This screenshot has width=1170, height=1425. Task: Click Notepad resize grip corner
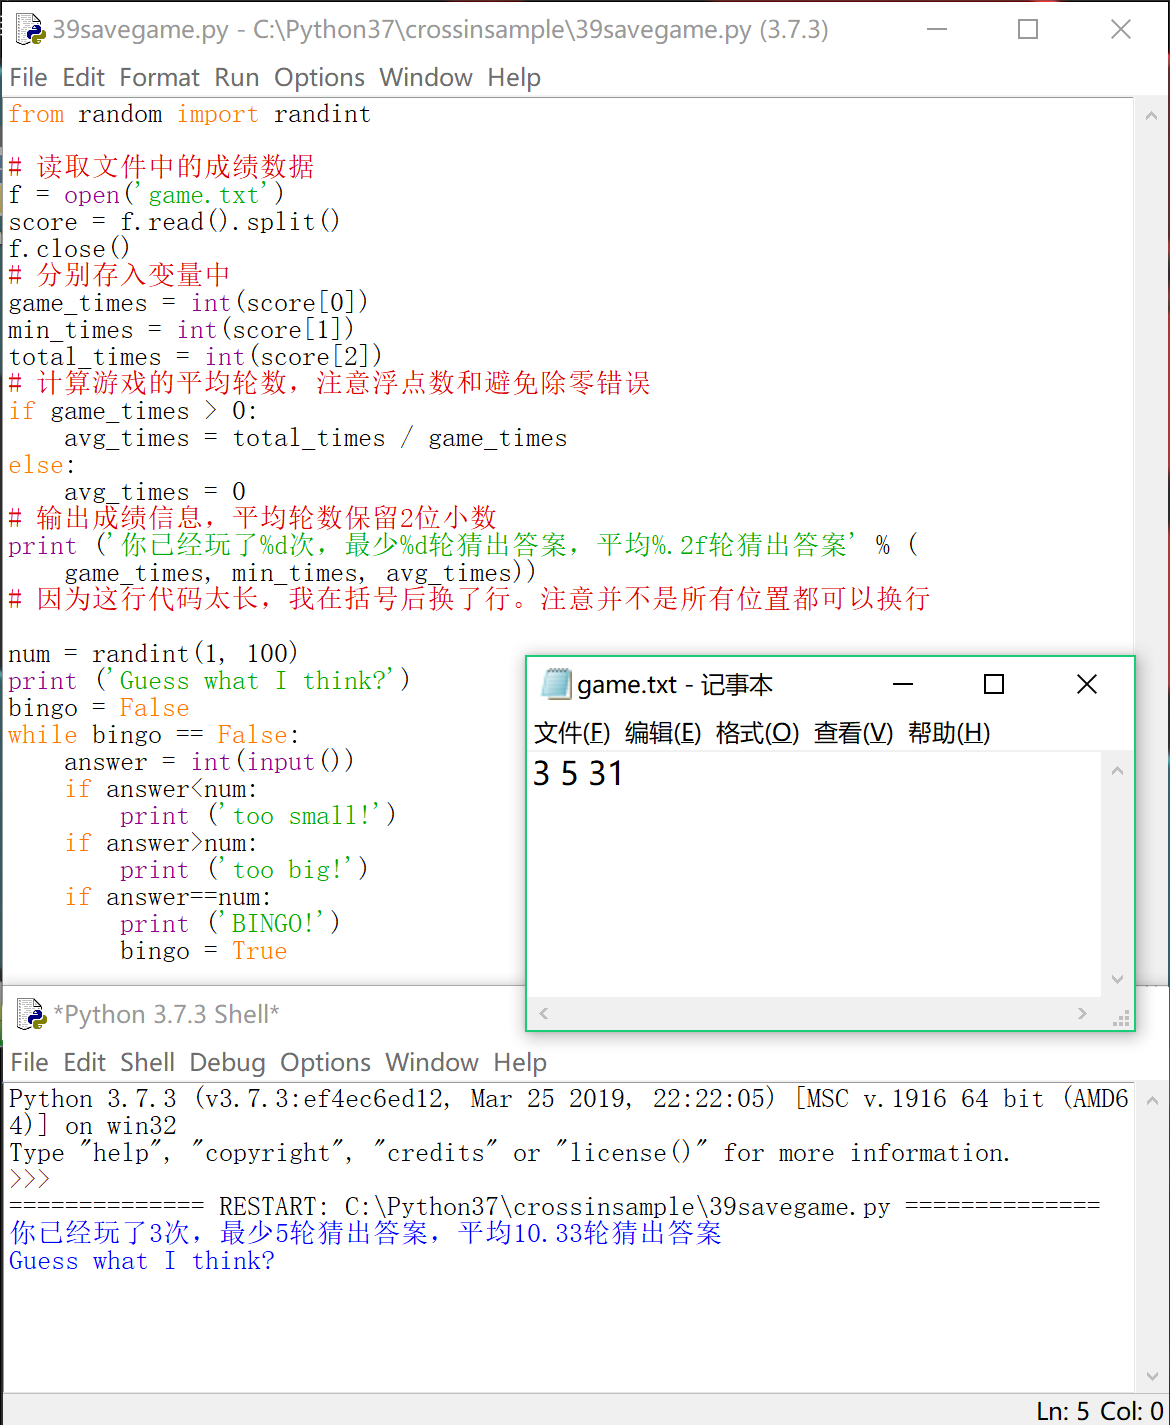pos(1121,1017)
